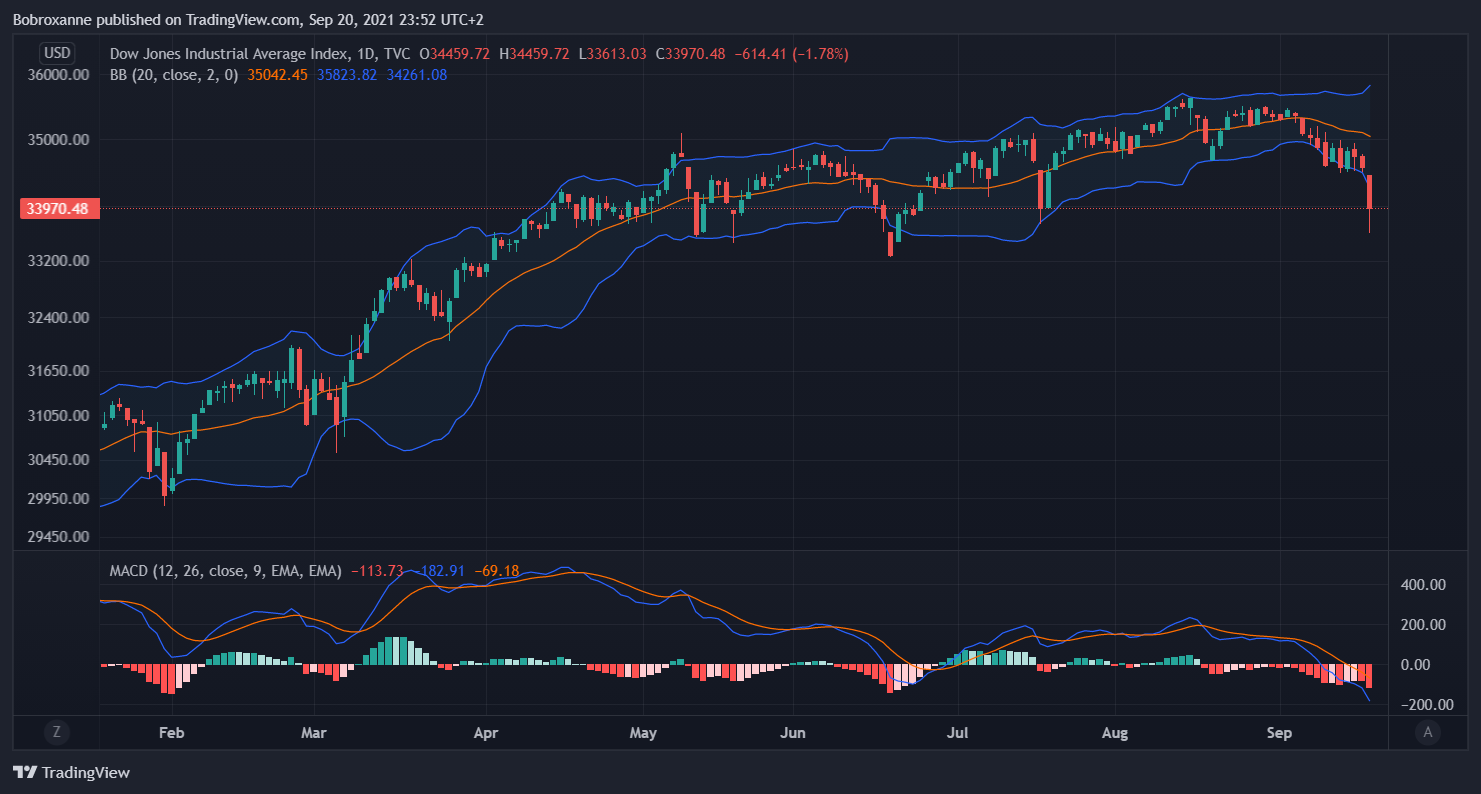
Task: Click the low value L33613.03
Action: (612, 53)
